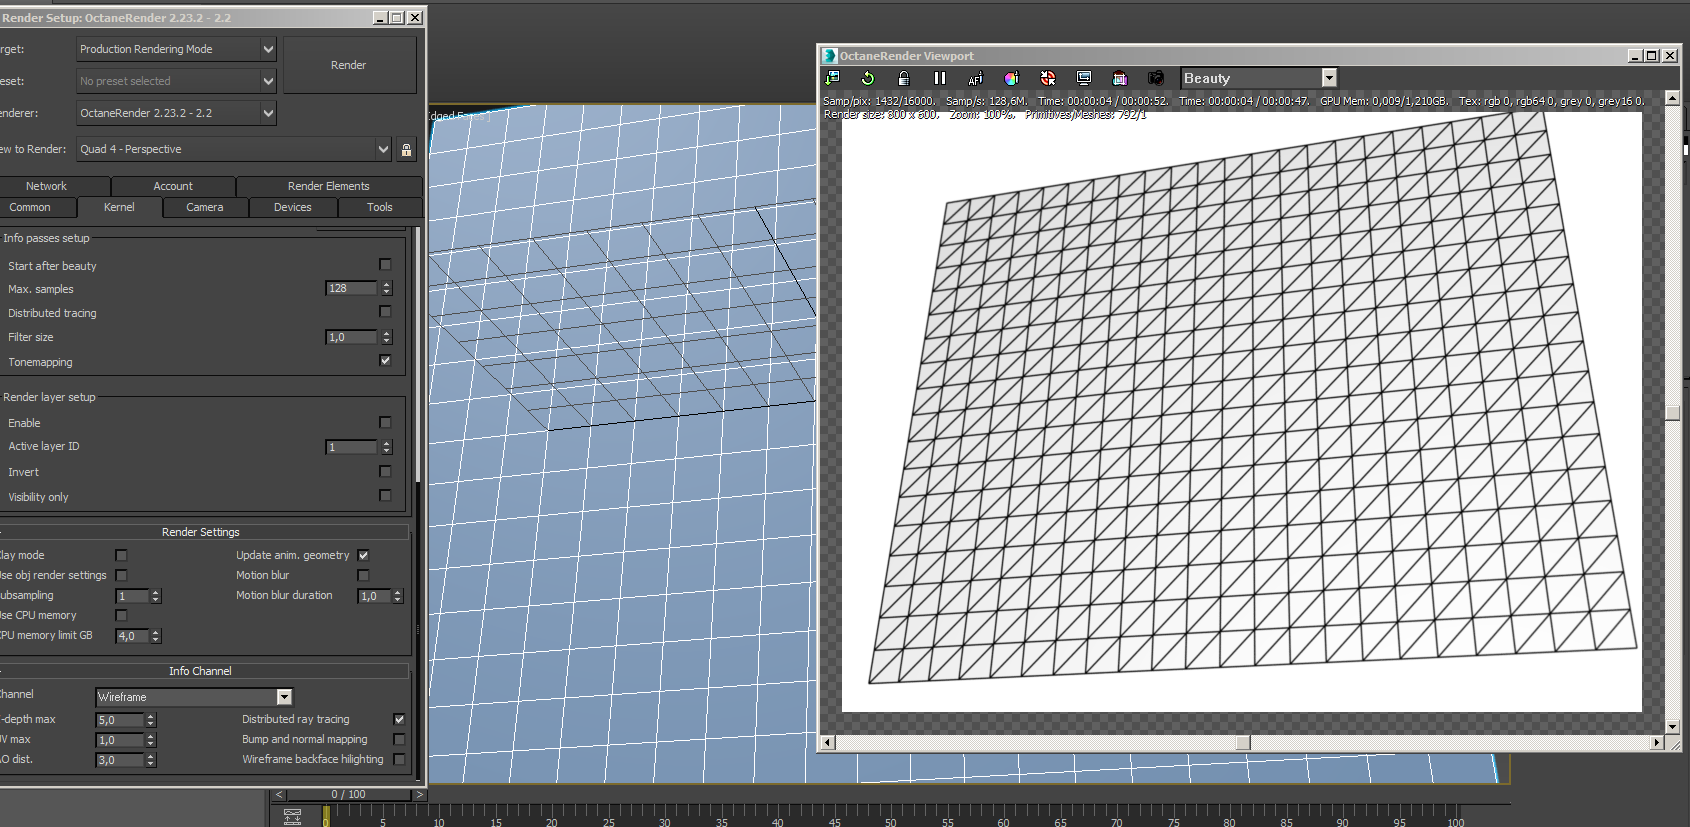Enable Wireframe backface hilighting checkbox
1690x827 pixels.
pos(399,759)
